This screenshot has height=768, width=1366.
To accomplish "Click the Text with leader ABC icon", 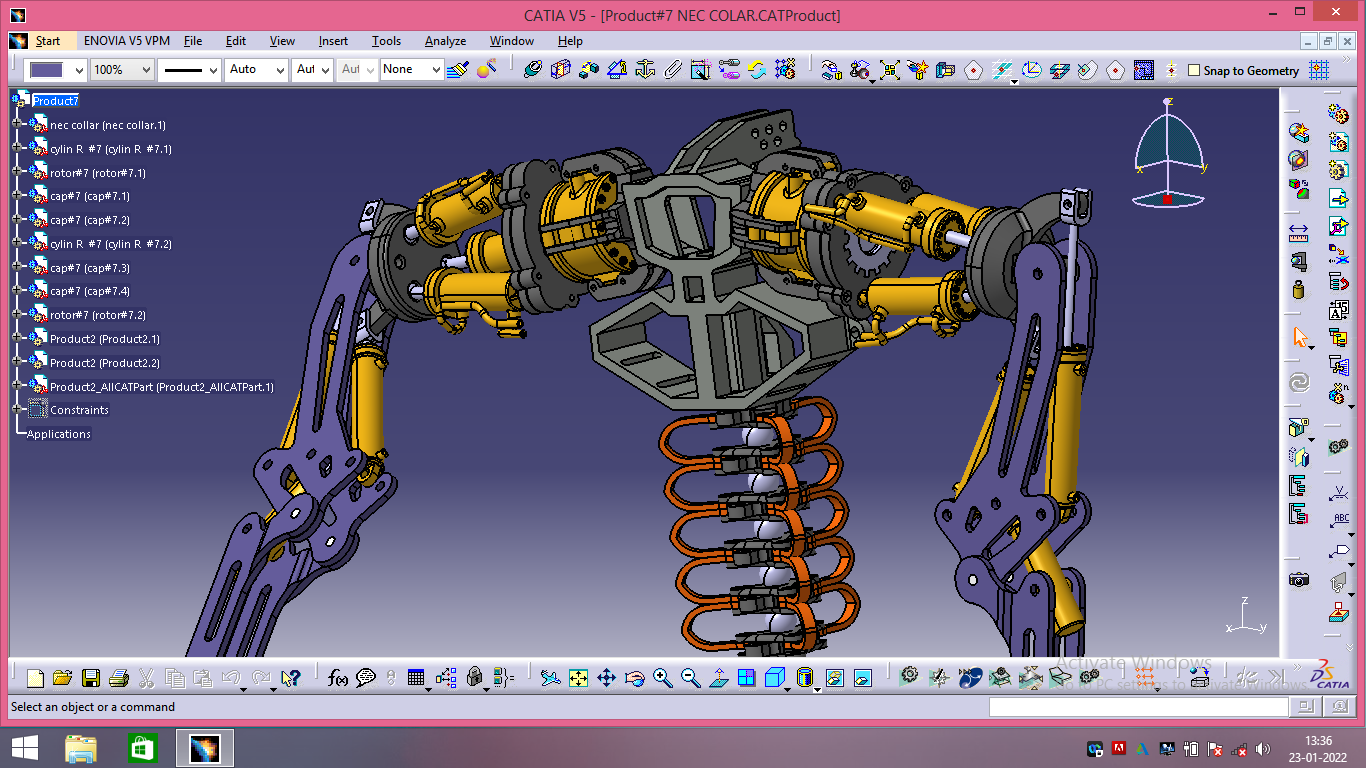I will 1340,521.
